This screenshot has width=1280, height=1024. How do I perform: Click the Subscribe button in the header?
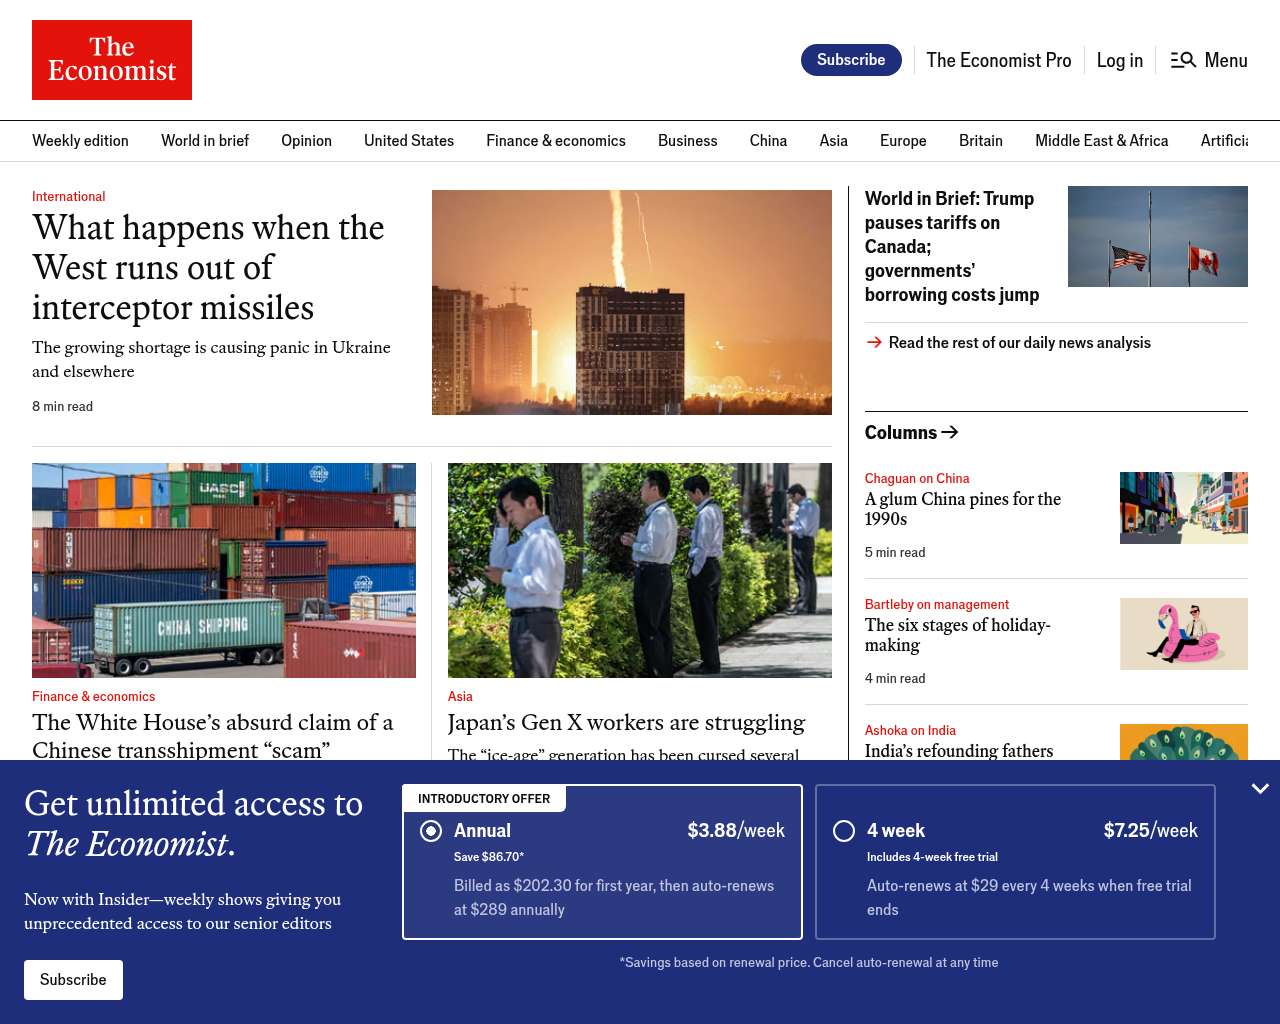coord(851,60)
